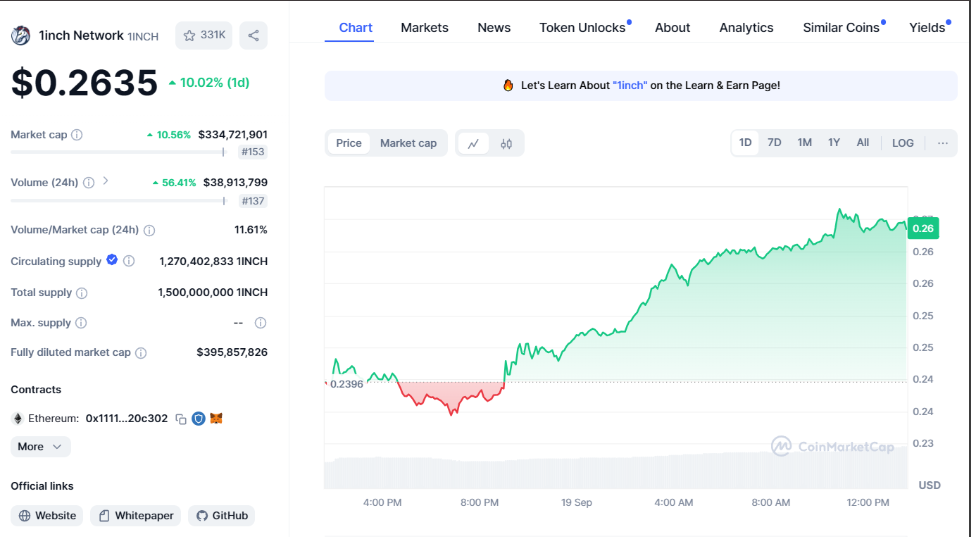Show Market cap info tooltip icon
Screen dimensions: 971x537
tap(77, 134)
